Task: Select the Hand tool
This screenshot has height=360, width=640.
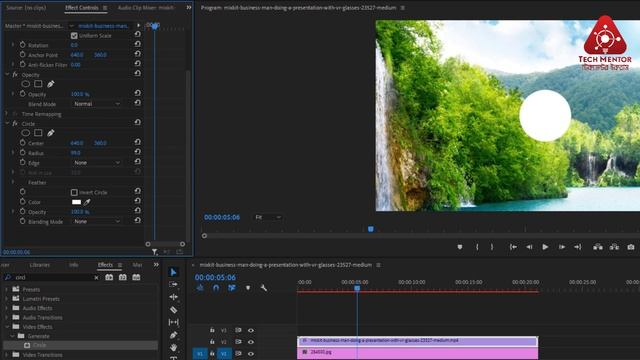Action: point(173,347)
